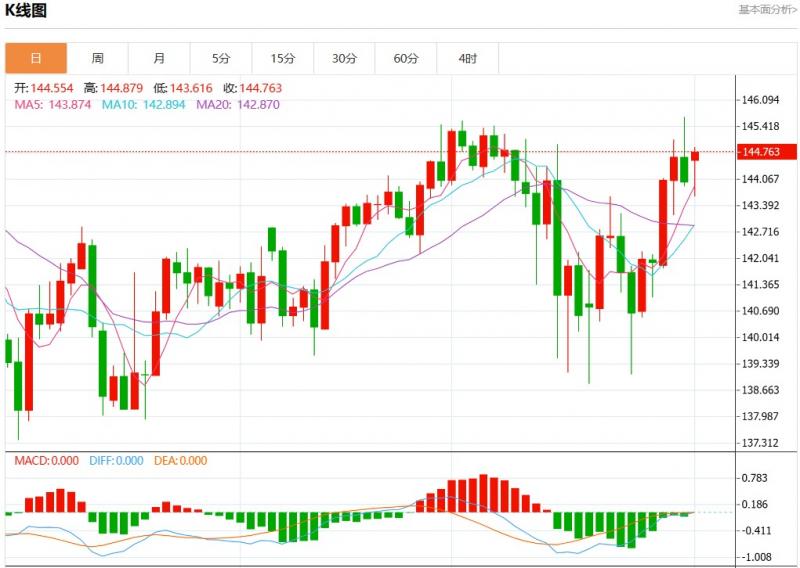Select the 周 weekly chart tab
This screenshot has width=800, height=568.
click(x=98, y=59)
